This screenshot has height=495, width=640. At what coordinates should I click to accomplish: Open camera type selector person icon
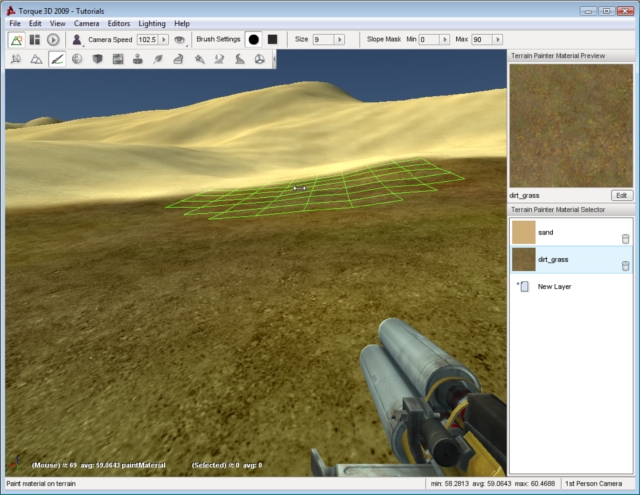click(76, 40)
